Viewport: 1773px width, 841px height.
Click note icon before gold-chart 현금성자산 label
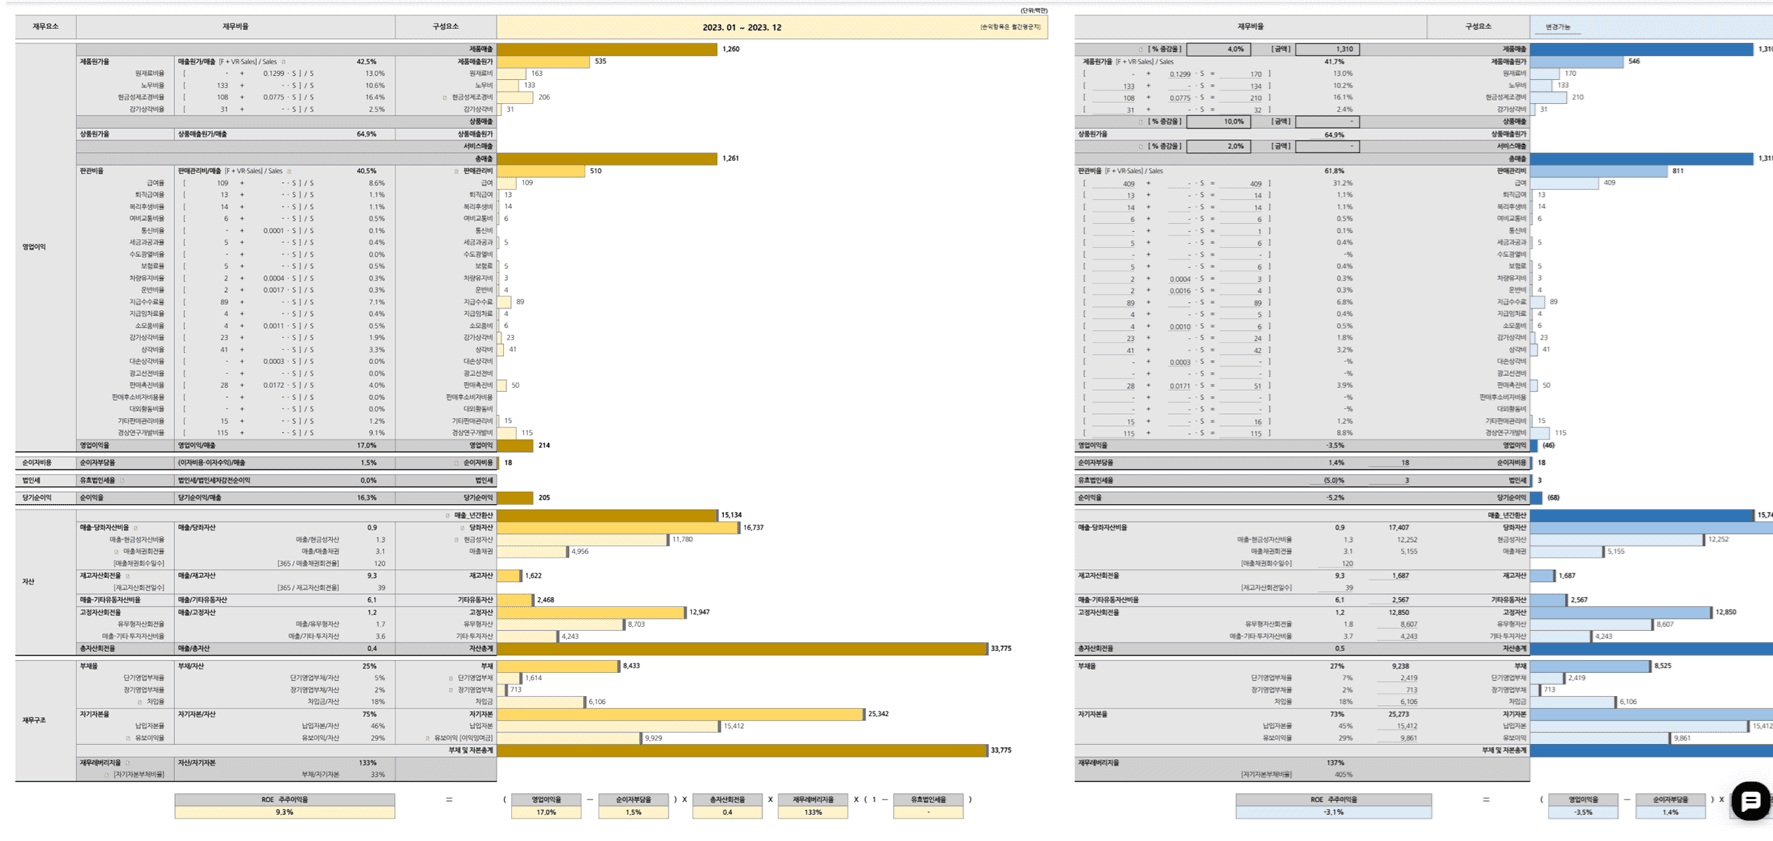(457, 540)
